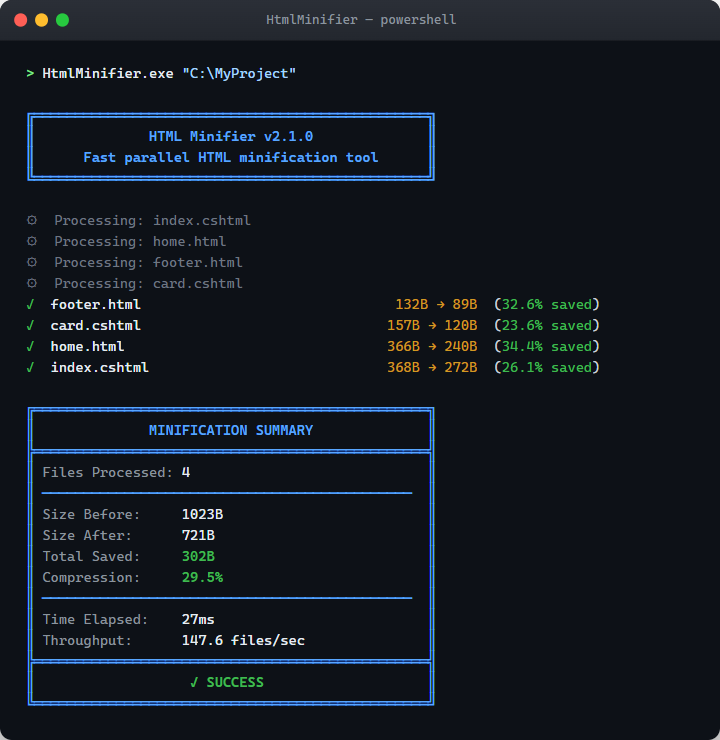Click the 'MINIFICATION SUMMARY' heading
This screenshot has width=720, height=740.
coord(231,430)
